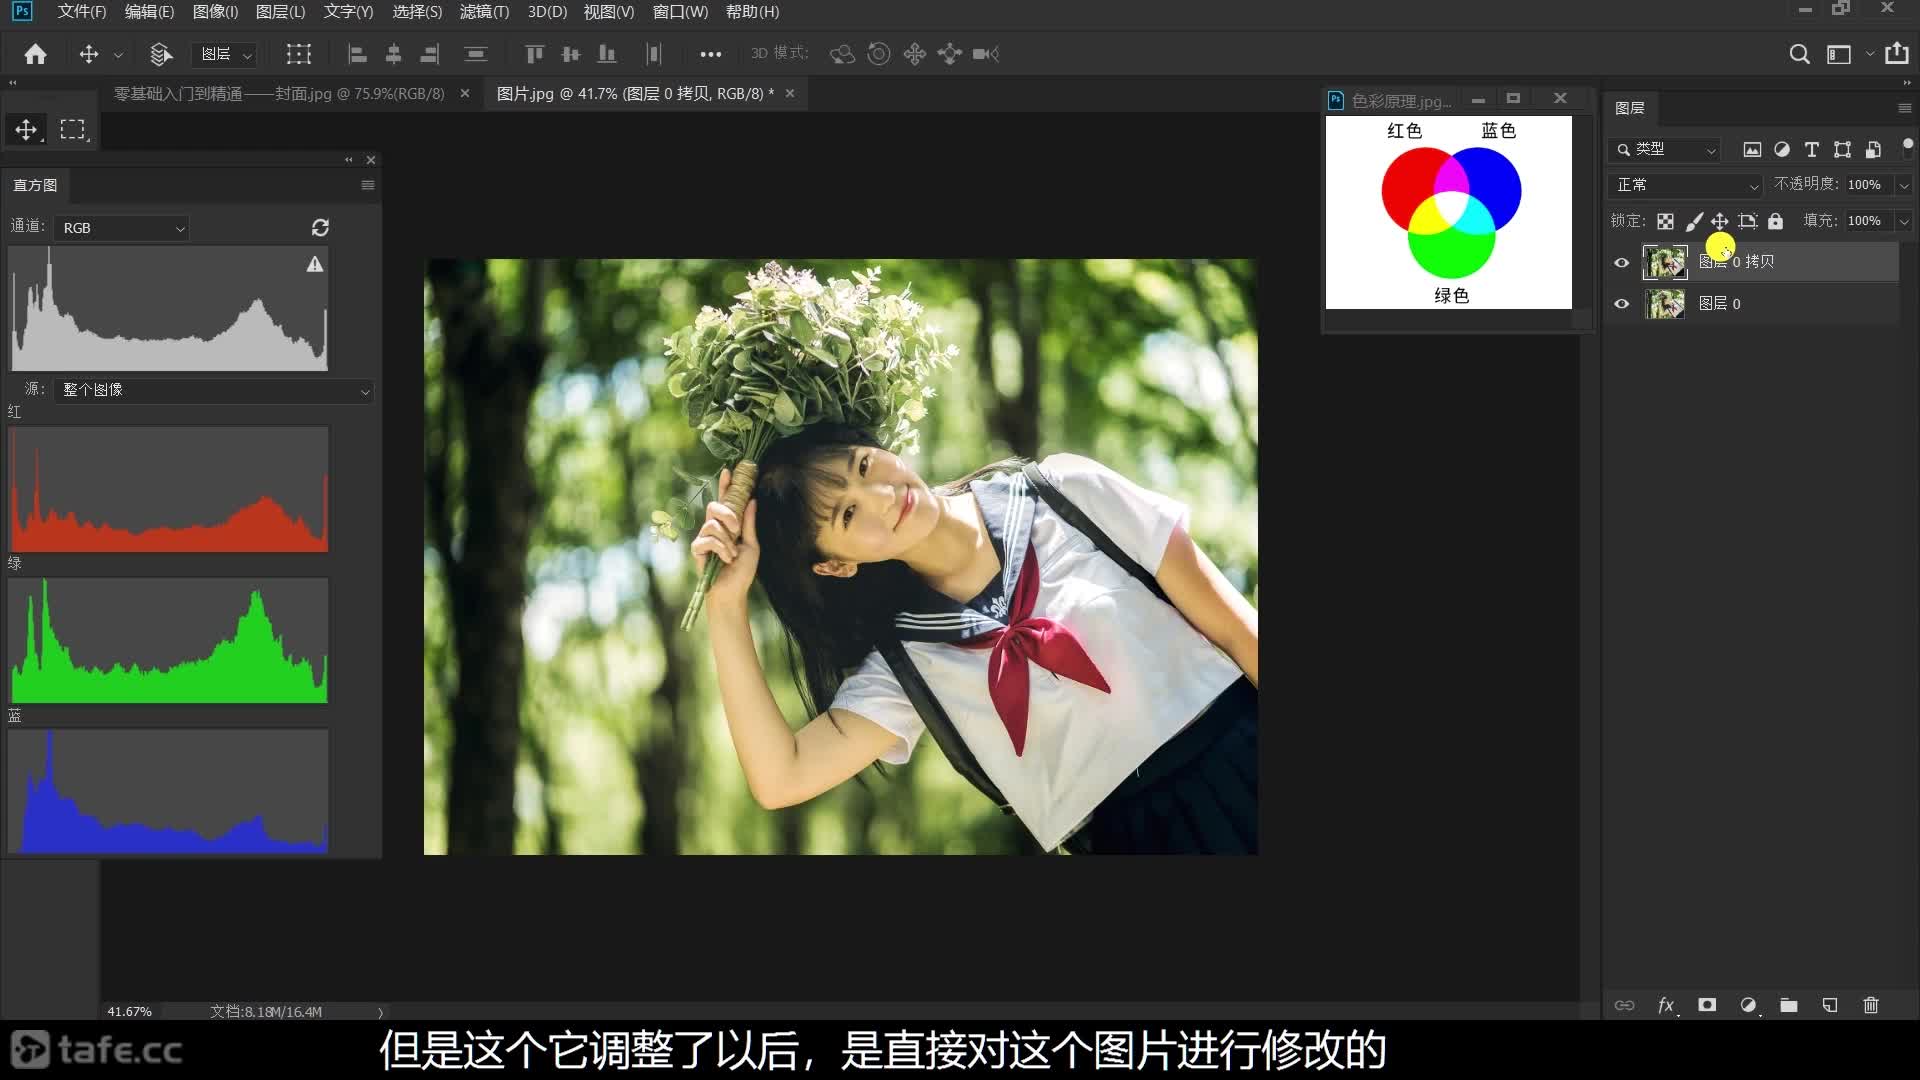Select the 直方图 panel tab
Viewport: 1920px width, 1080px height.
[x=35, y=185]
